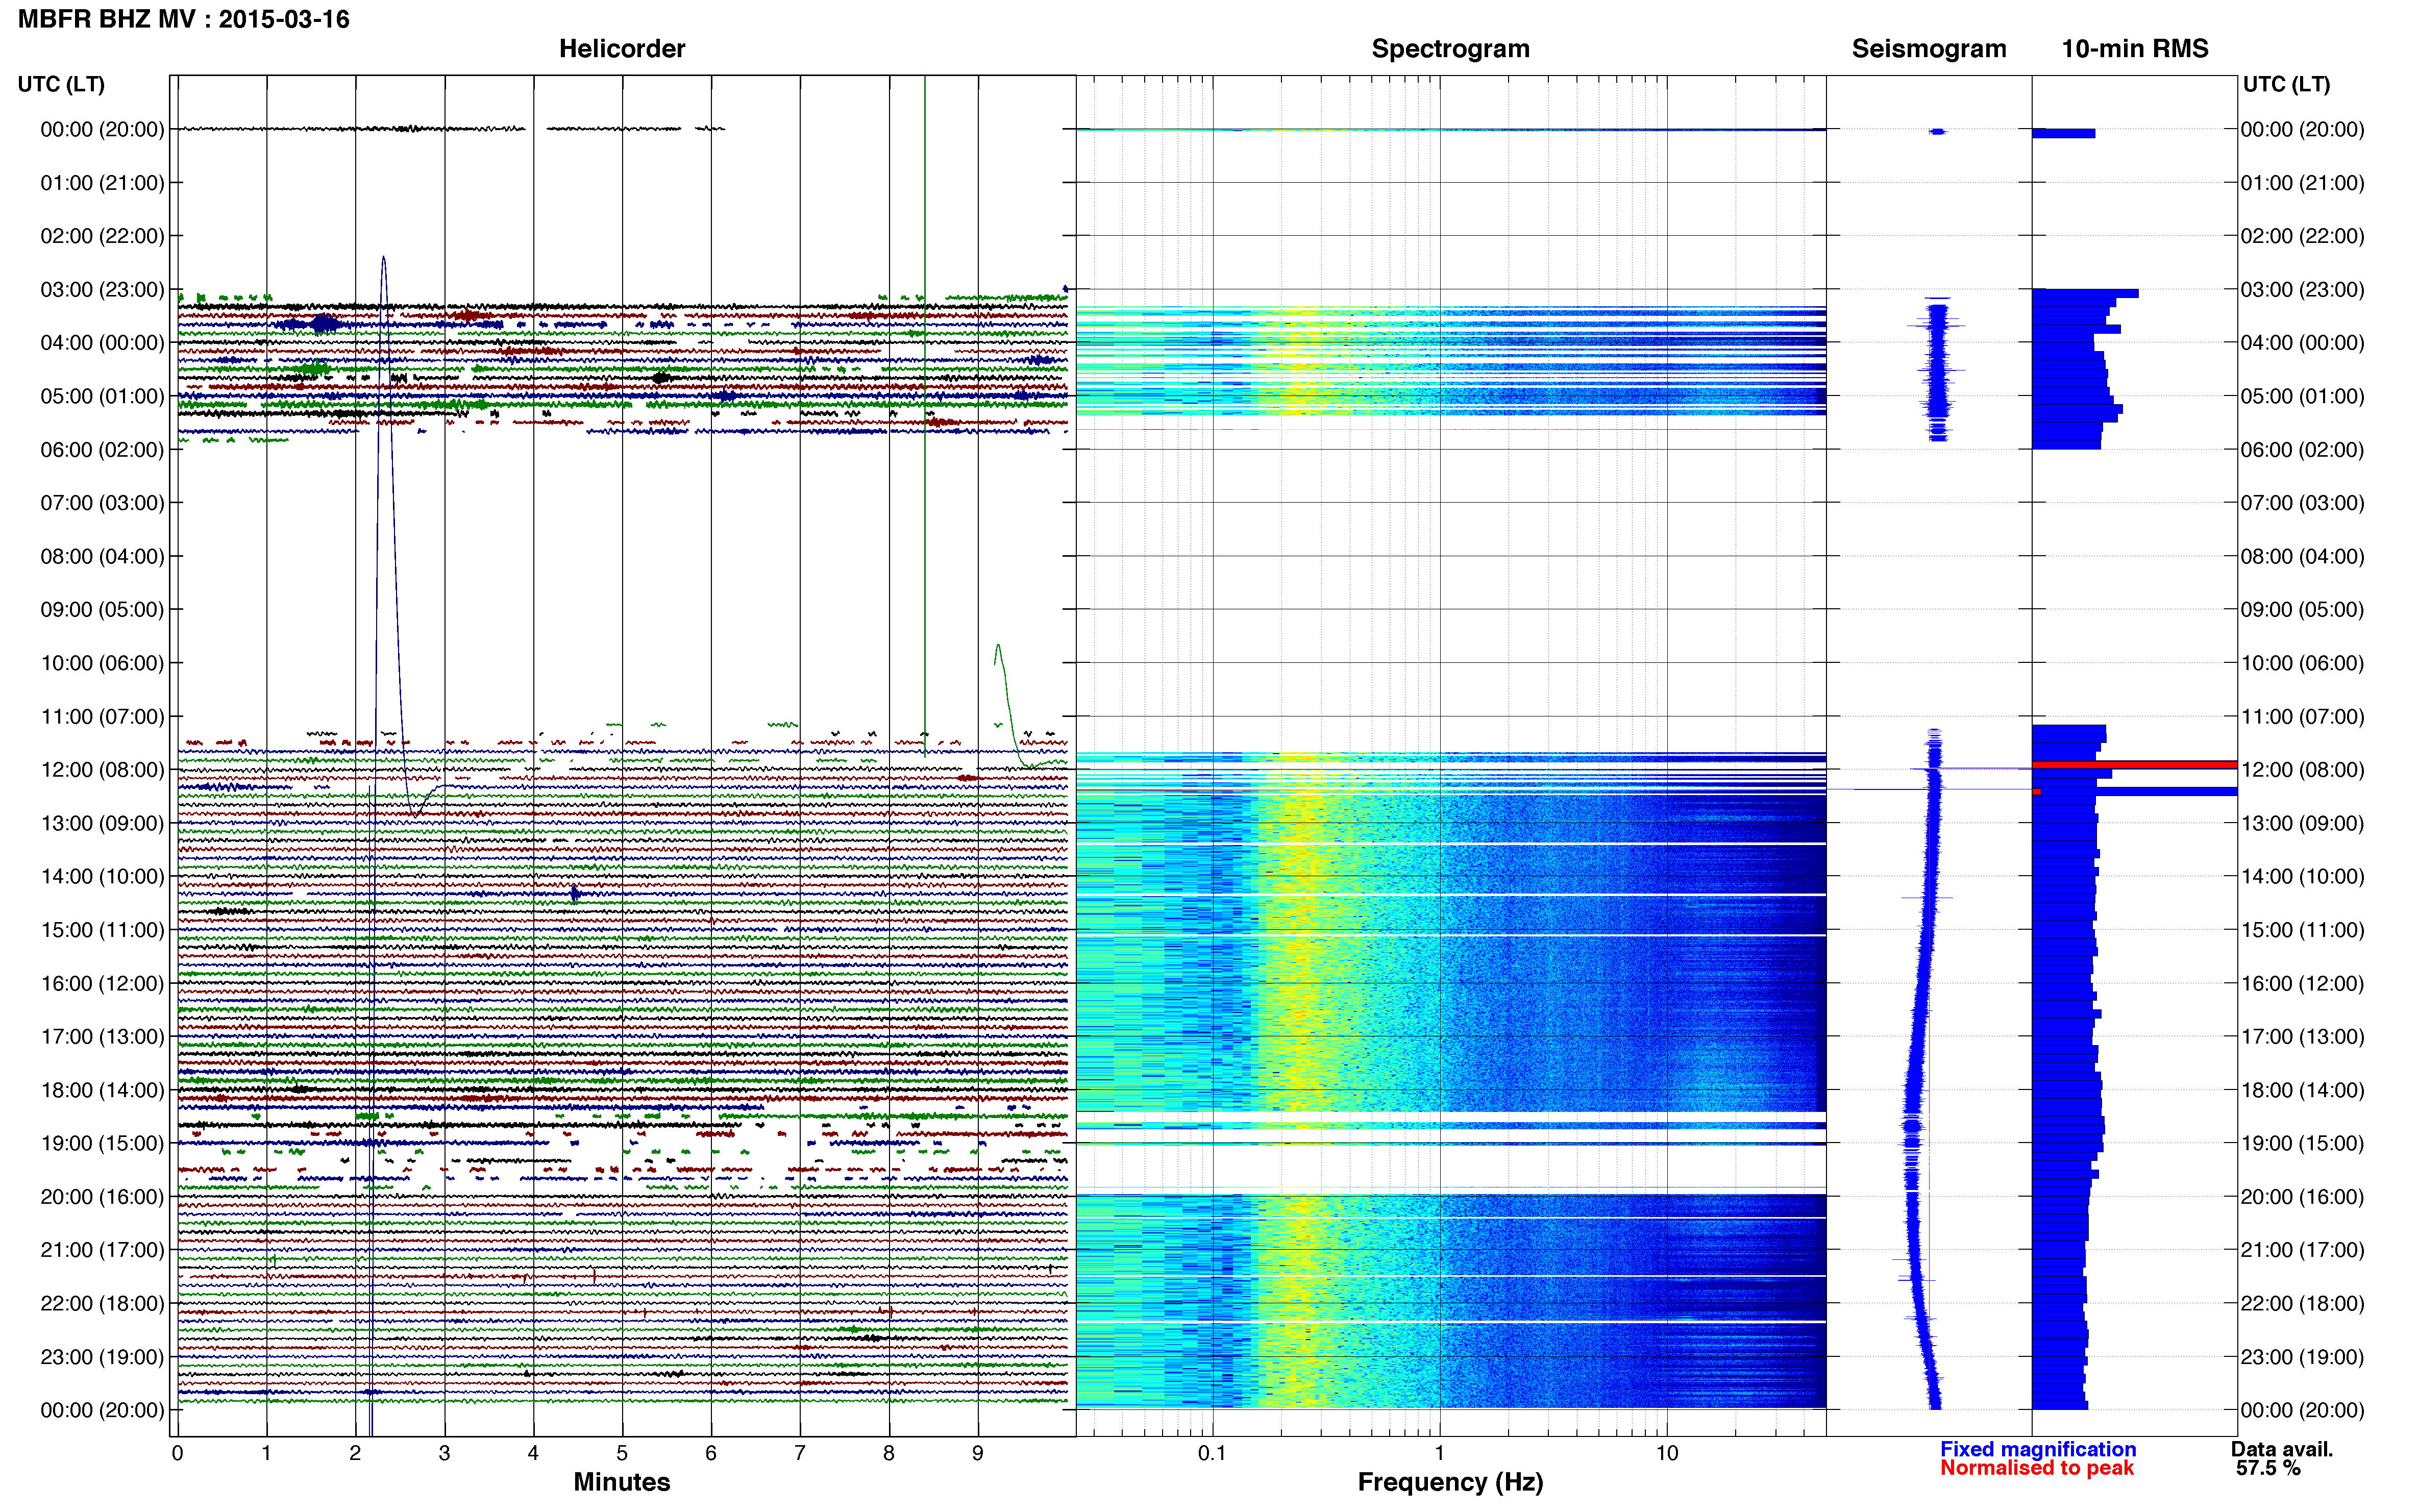Click right time label '04:00 (00:00)'
This screenshot has width=2419, height=1512.
coord(2302,343)
